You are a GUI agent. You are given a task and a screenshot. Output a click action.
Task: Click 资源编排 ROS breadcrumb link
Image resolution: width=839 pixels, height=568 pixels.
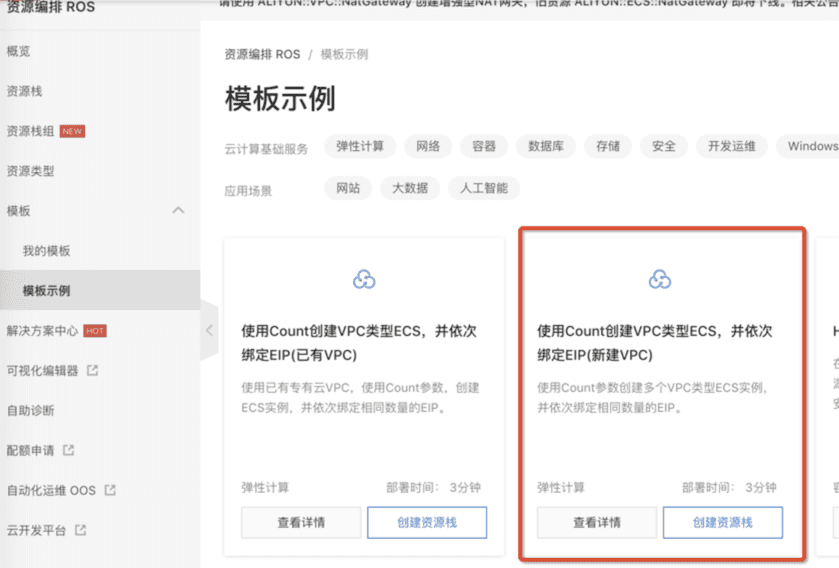[x=262, y=55]
